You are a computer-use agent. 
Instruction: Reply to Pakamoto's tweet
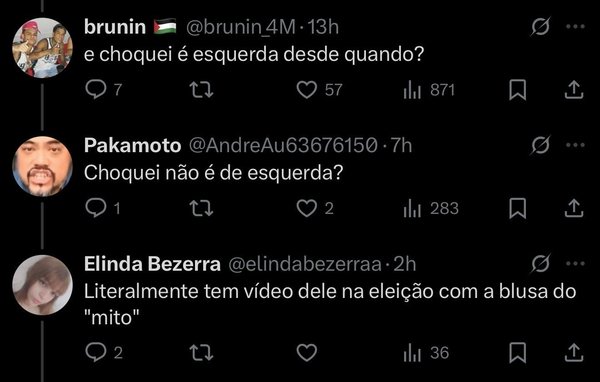[96, 208]
